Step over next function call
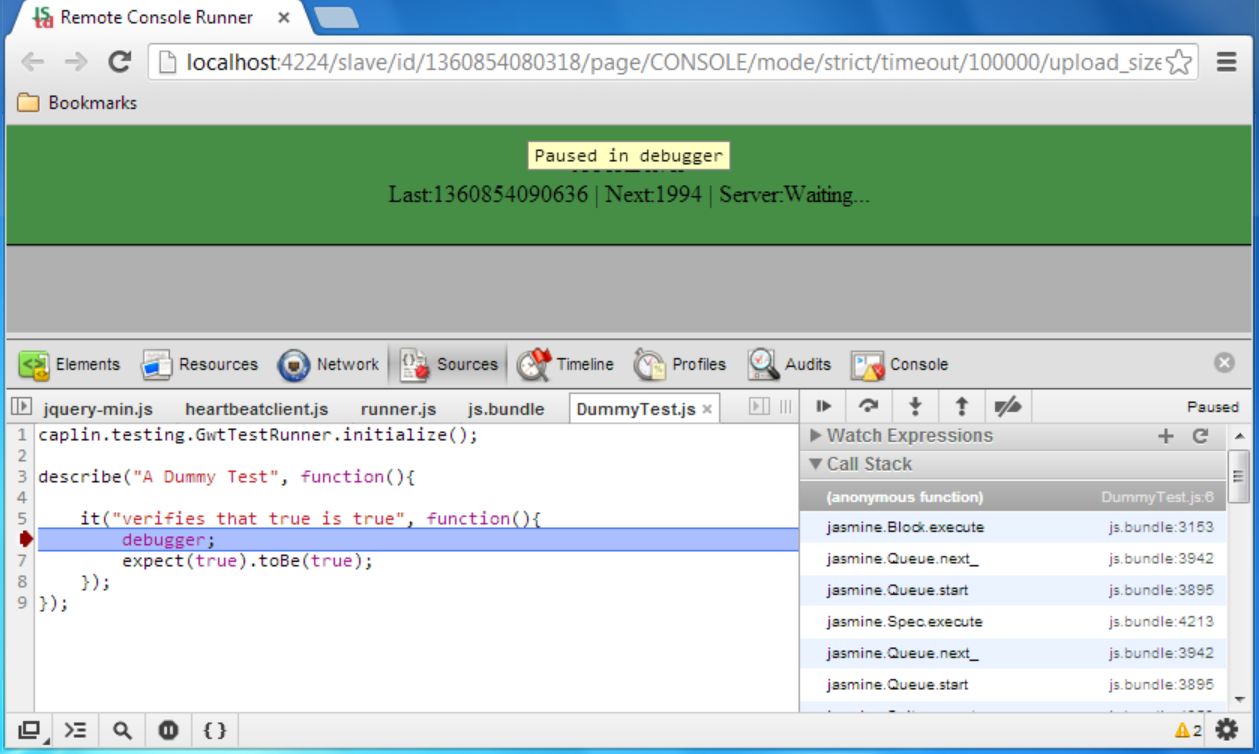The height and width of the screenshot is (754, 1259). (x=869, y=406)
